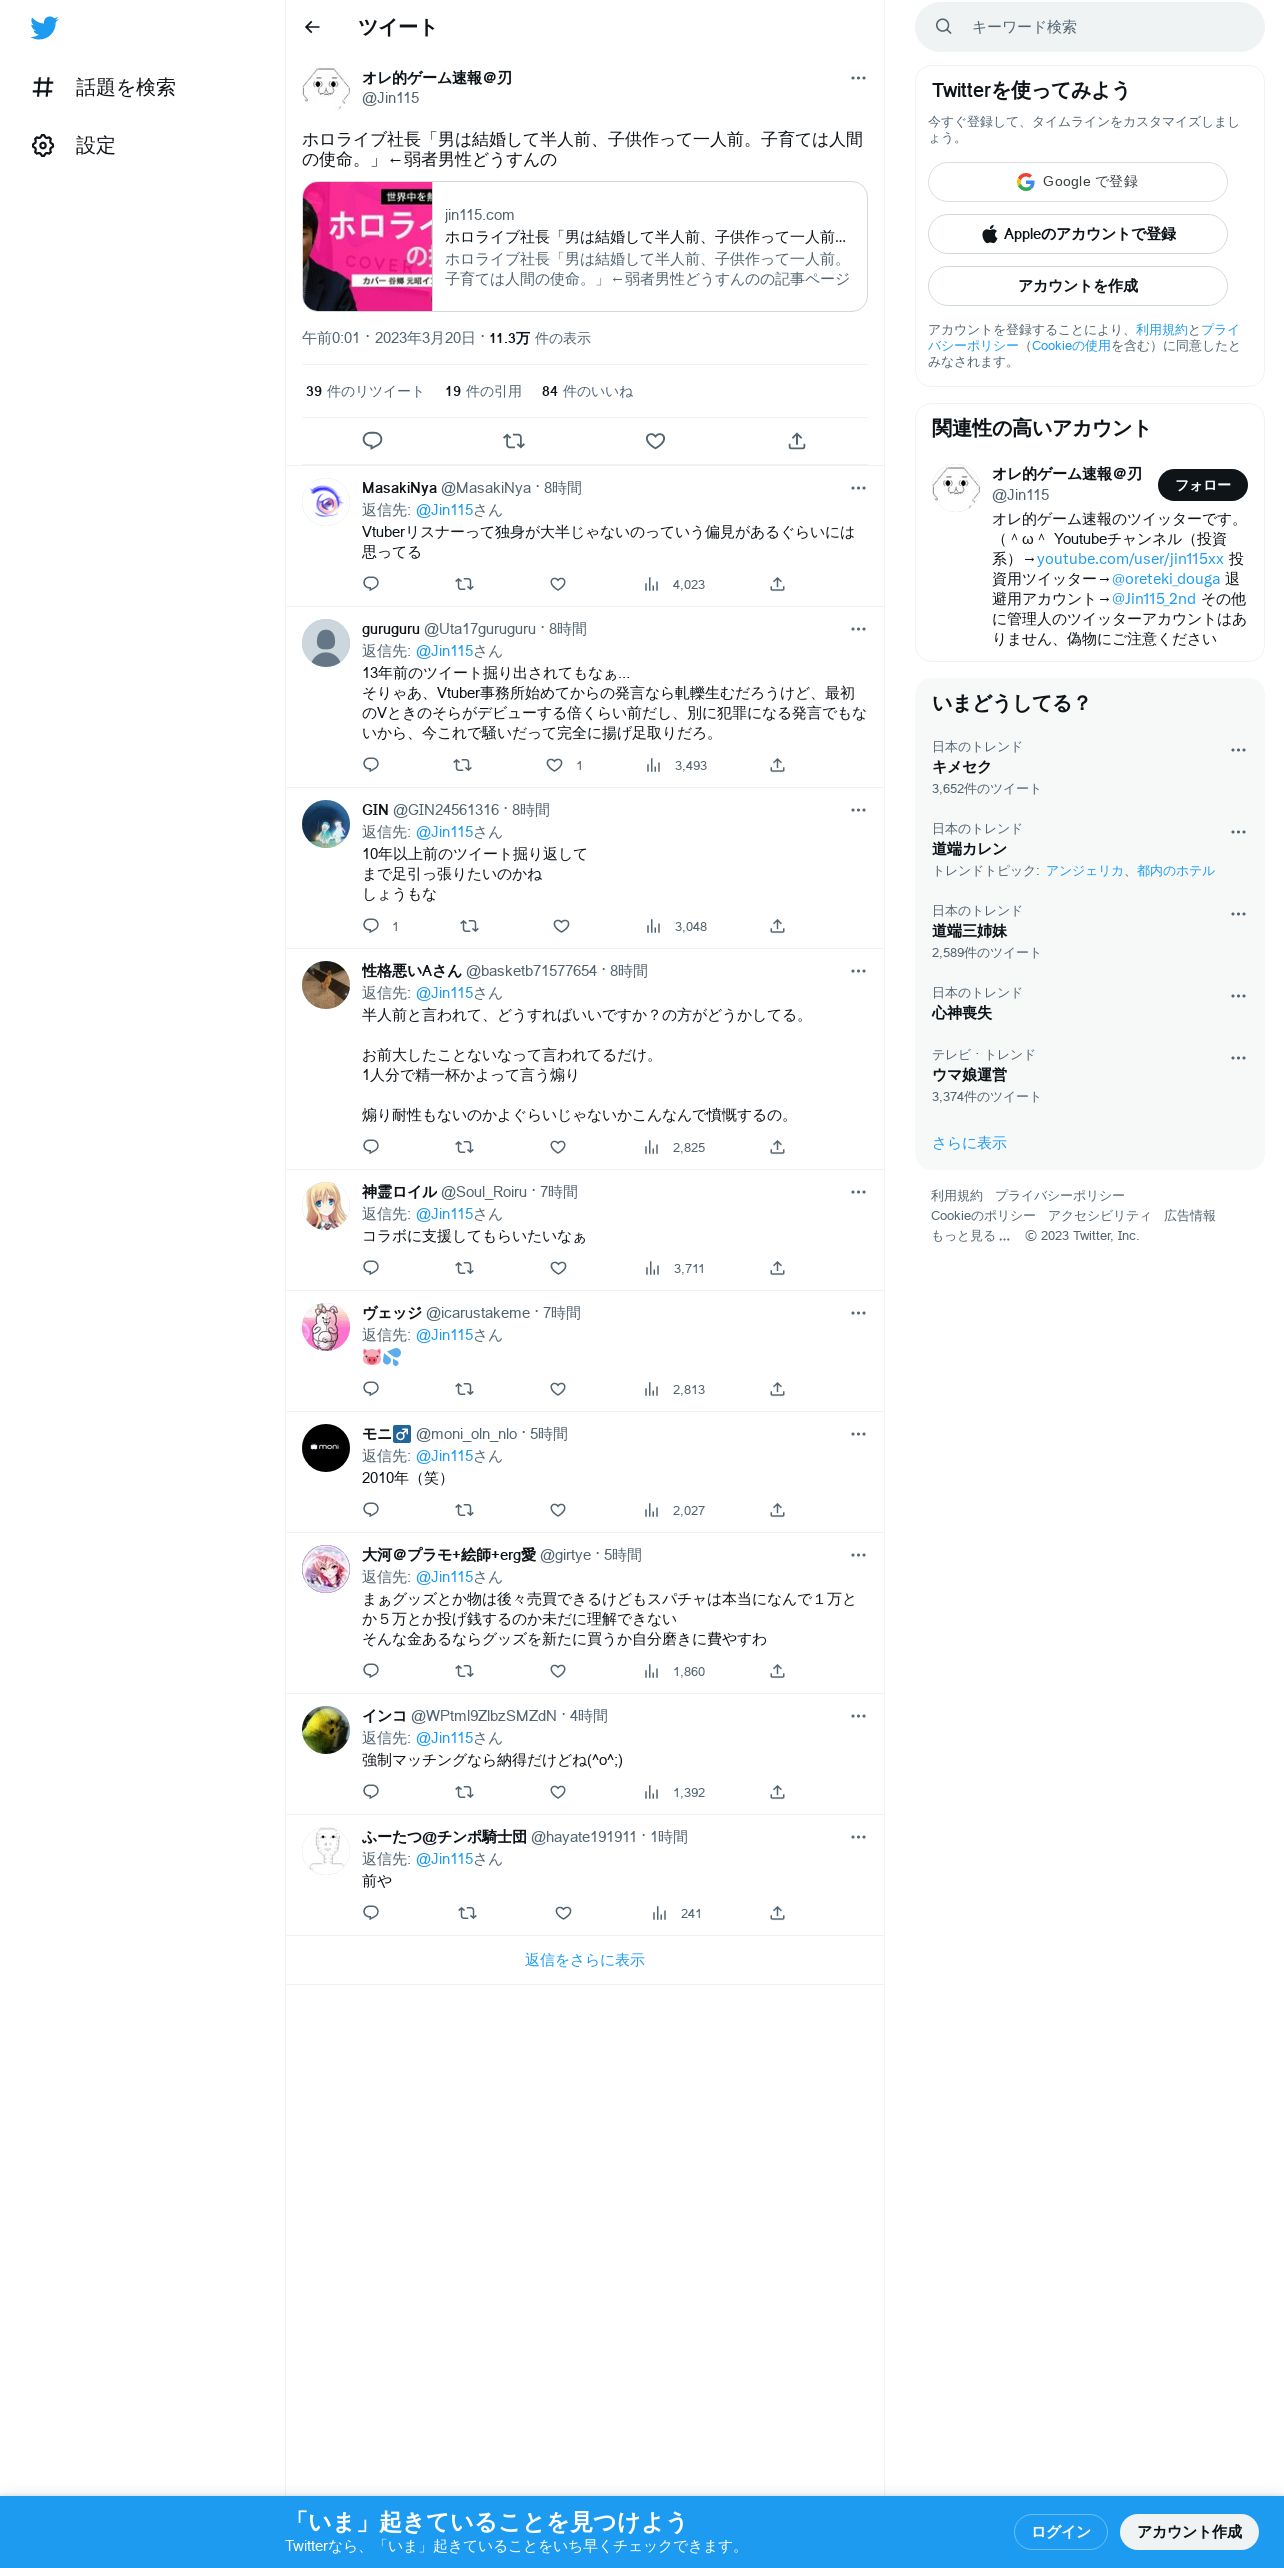Screen dimensions: 1284x2568
Task: Click Google で登録 button
Action: click(x=1077, y=182)
